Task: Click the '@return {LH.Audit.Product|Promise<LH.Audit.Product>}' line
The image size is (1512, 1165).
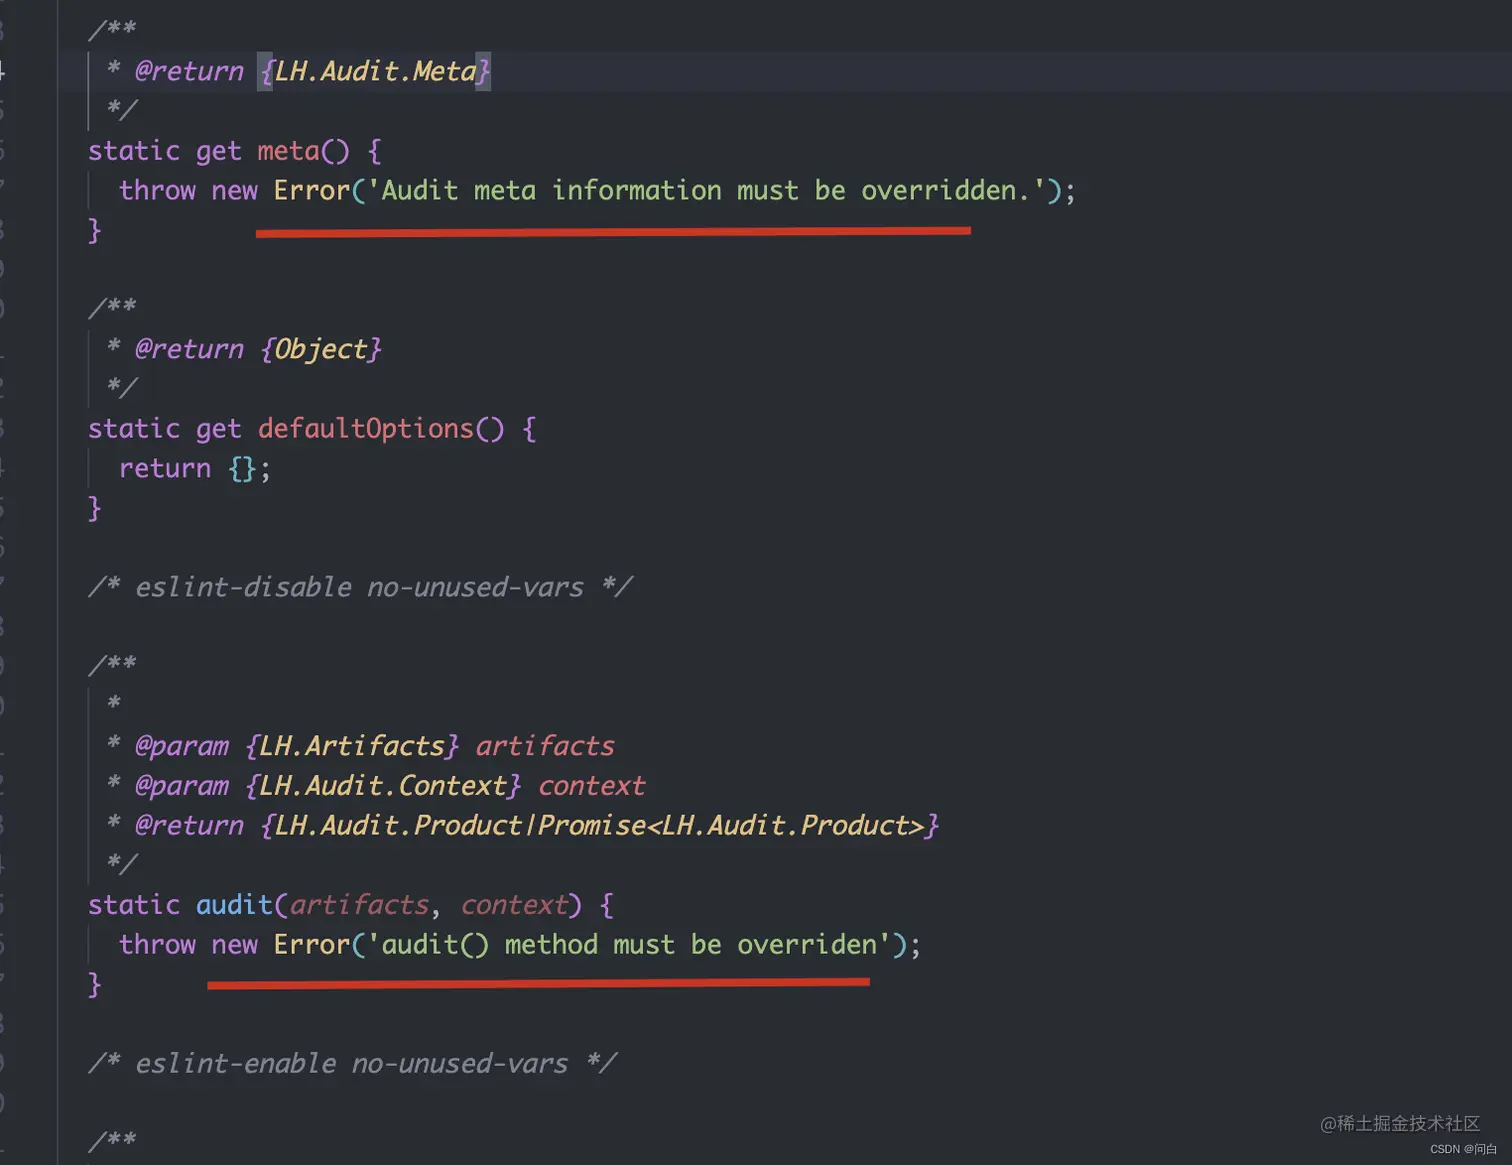Action: [523, 826]
